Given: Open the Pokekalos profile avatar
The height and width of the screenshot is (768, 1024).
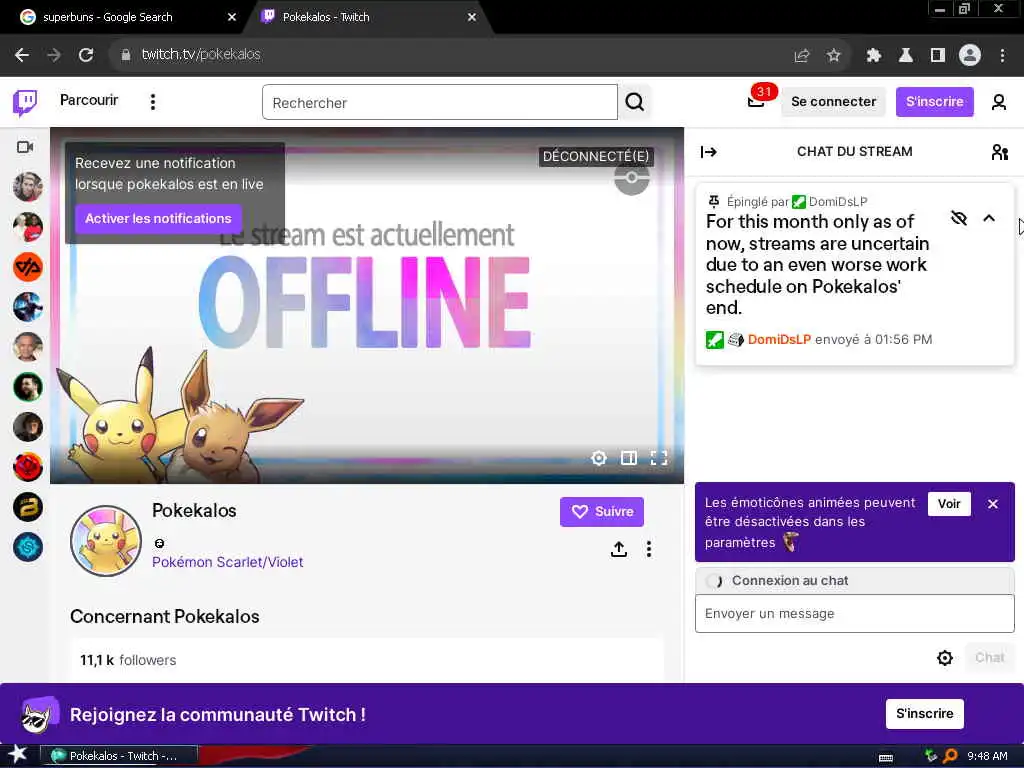Looking at the screenshot, I should click(106, 541).
